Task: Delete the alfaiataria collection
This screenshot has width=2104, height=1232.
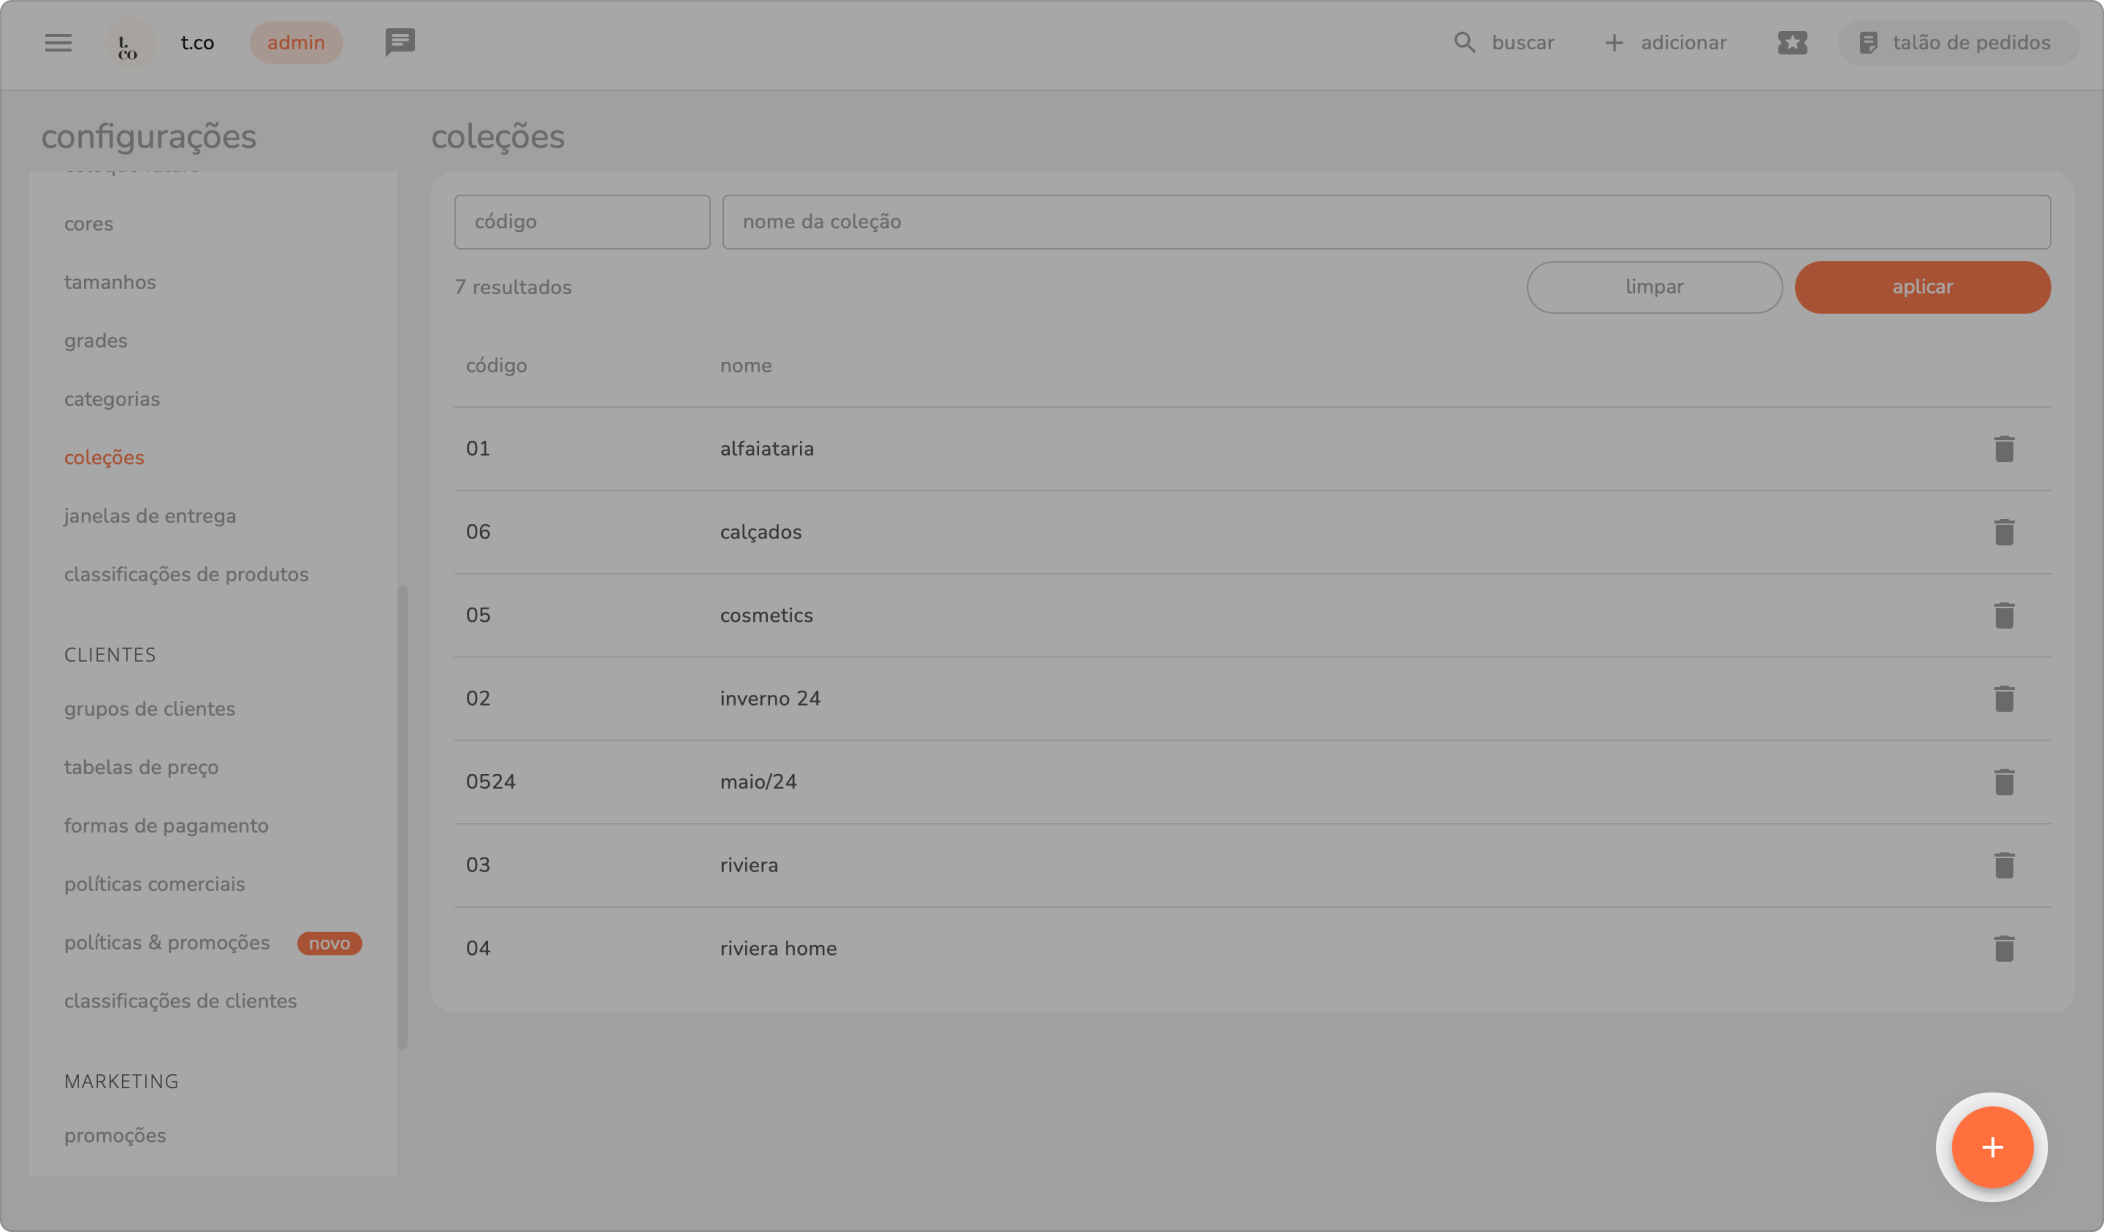Action: point(2003,449)
